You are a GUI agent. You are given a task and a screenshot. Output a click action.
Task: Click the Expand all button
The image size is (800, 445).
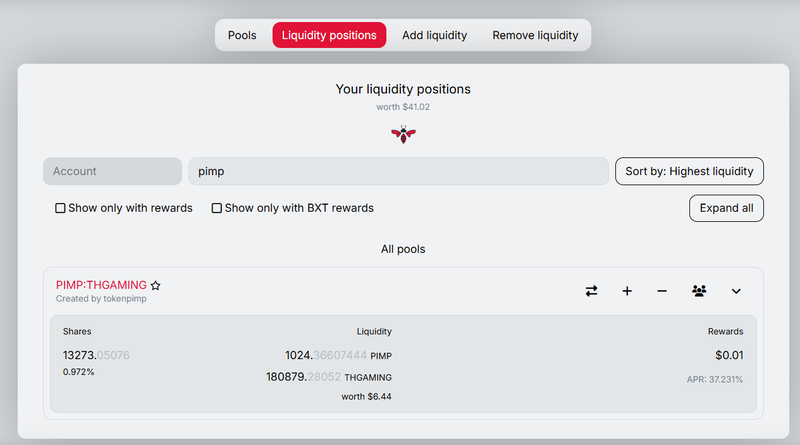point(726,208)
